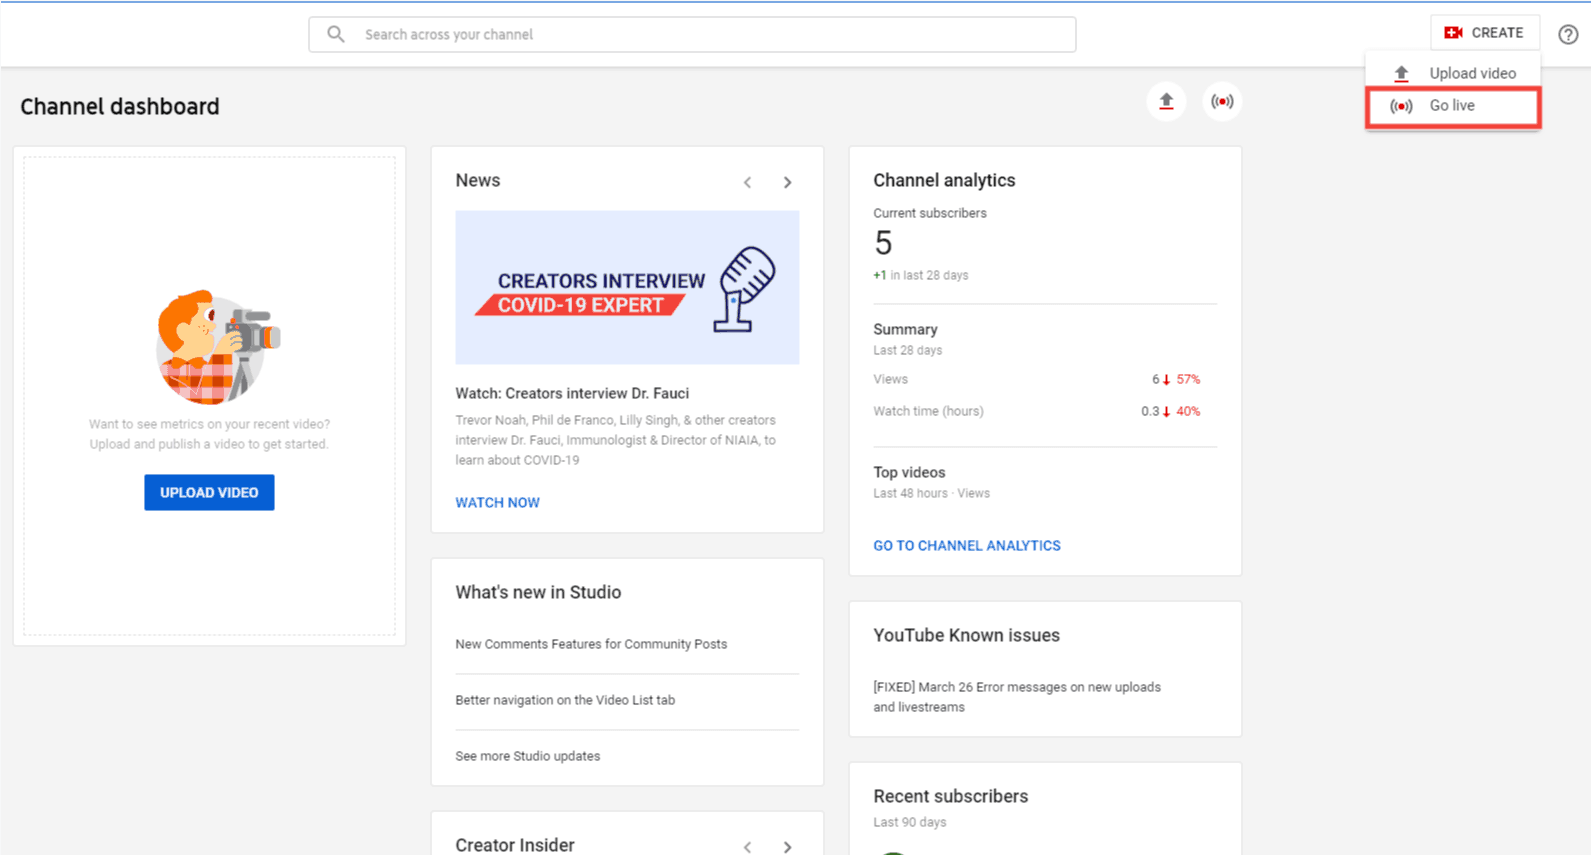Click the Views row in Summary
Image resolution: width=1591 pixels, height=855 pixels.
point(1036,379)
